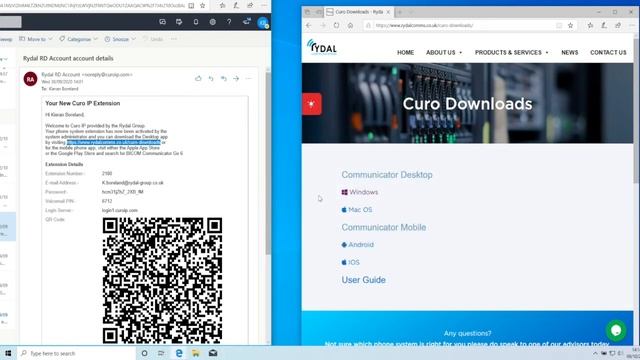640x360 pixels.
Task: Click the Outlook reading pane scrollbar
Action: (268, 163)
